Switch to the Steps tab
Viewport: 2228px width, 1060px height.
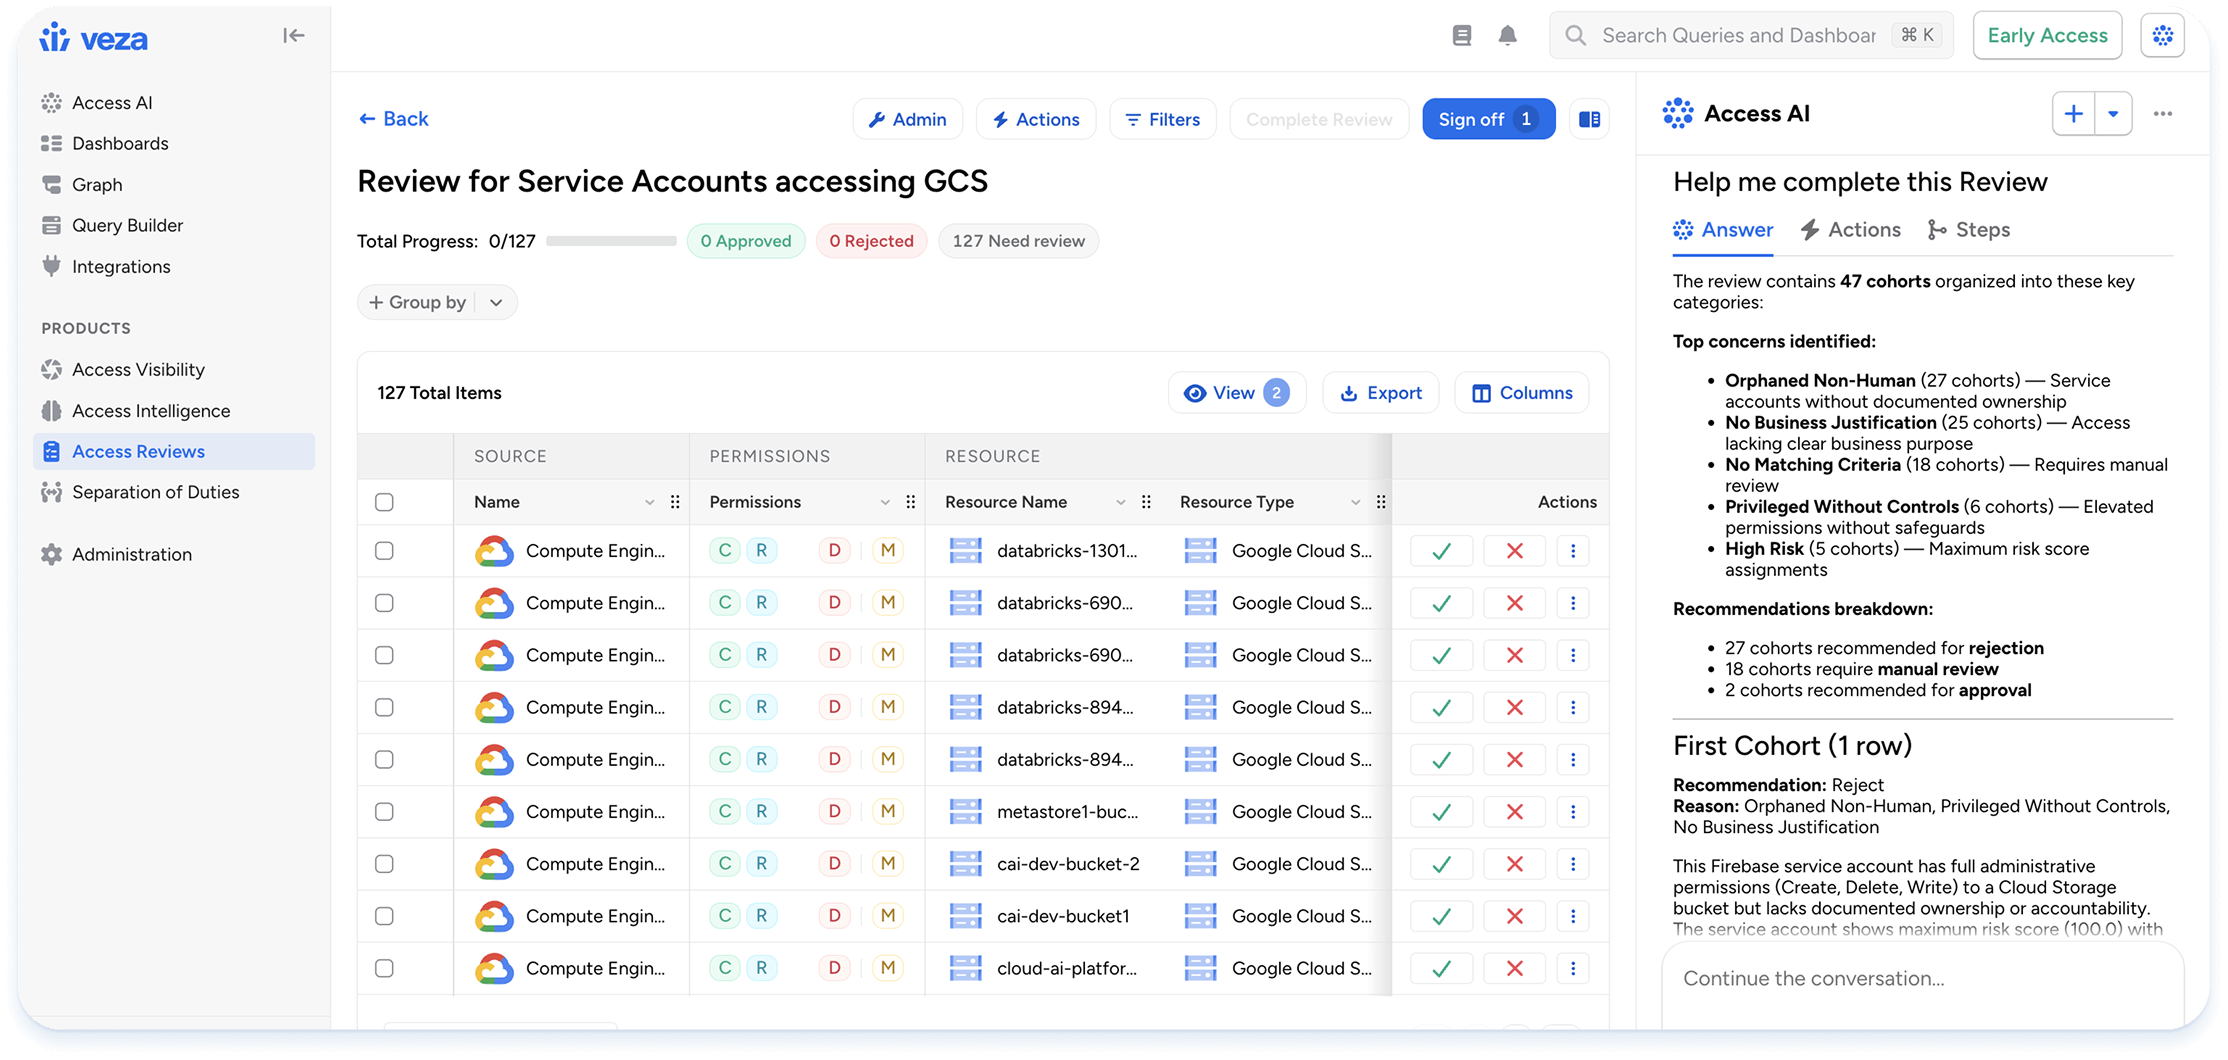[1968, 230]
